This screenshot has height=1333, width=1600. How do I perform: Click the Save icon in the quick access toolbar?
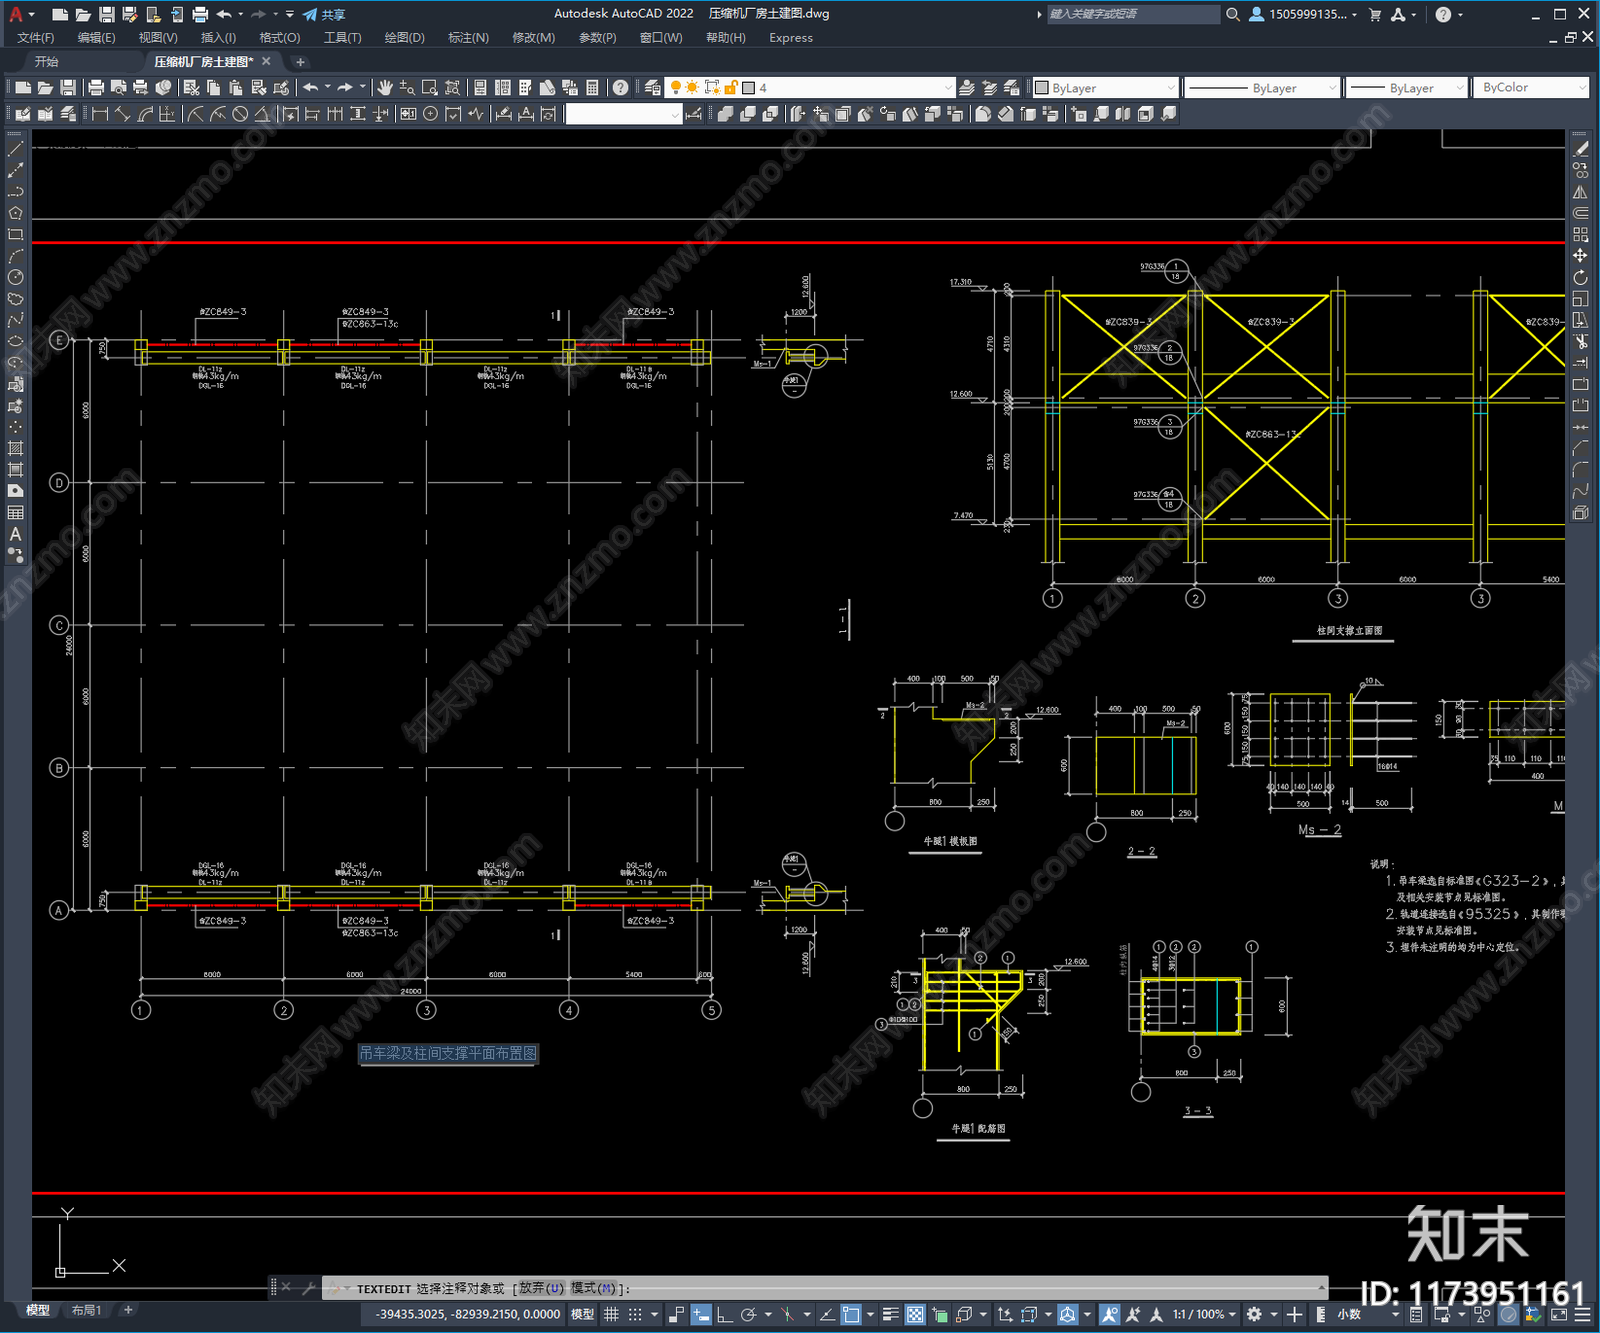point(106,14)
